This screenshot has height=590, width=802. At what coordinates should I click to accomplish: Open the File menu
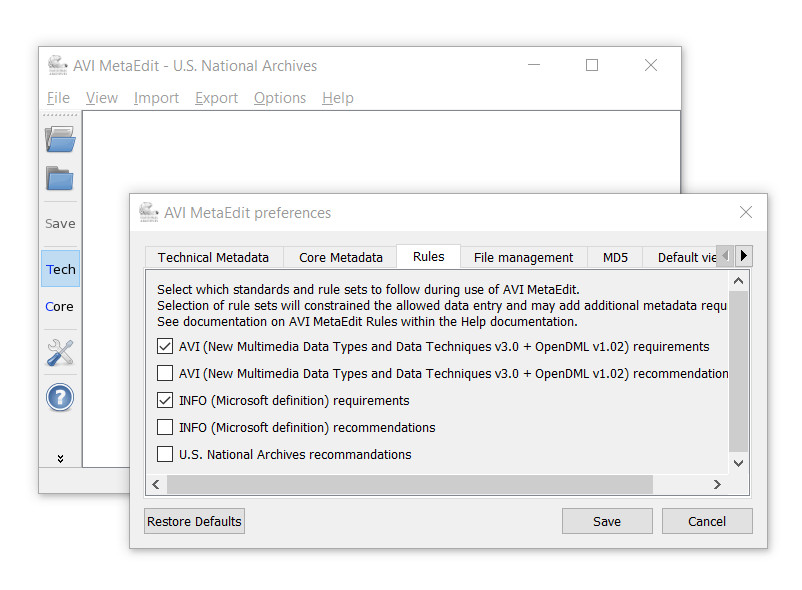point(58,98)
